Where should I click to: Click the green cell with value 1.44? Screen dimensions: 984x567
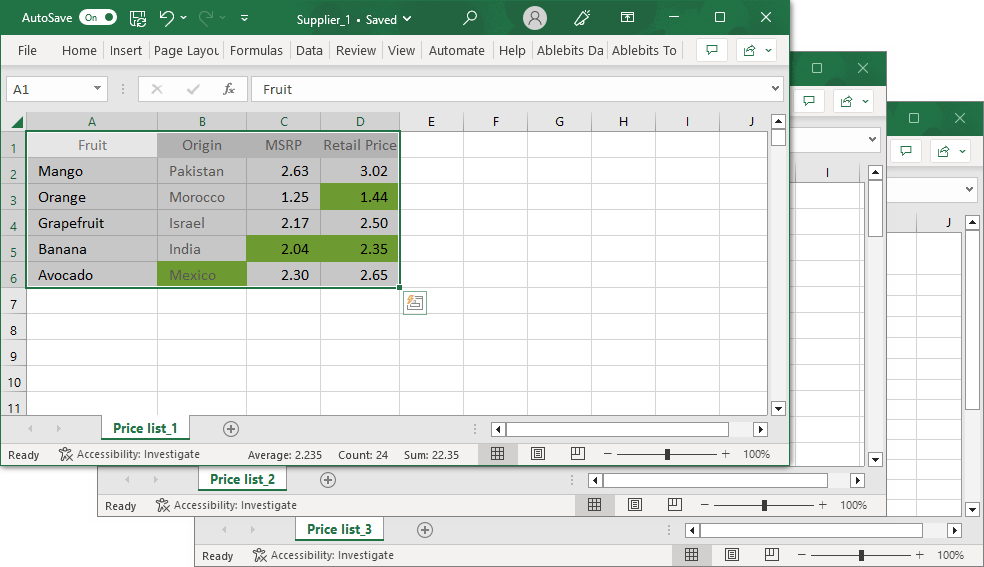tap(360, 197)
